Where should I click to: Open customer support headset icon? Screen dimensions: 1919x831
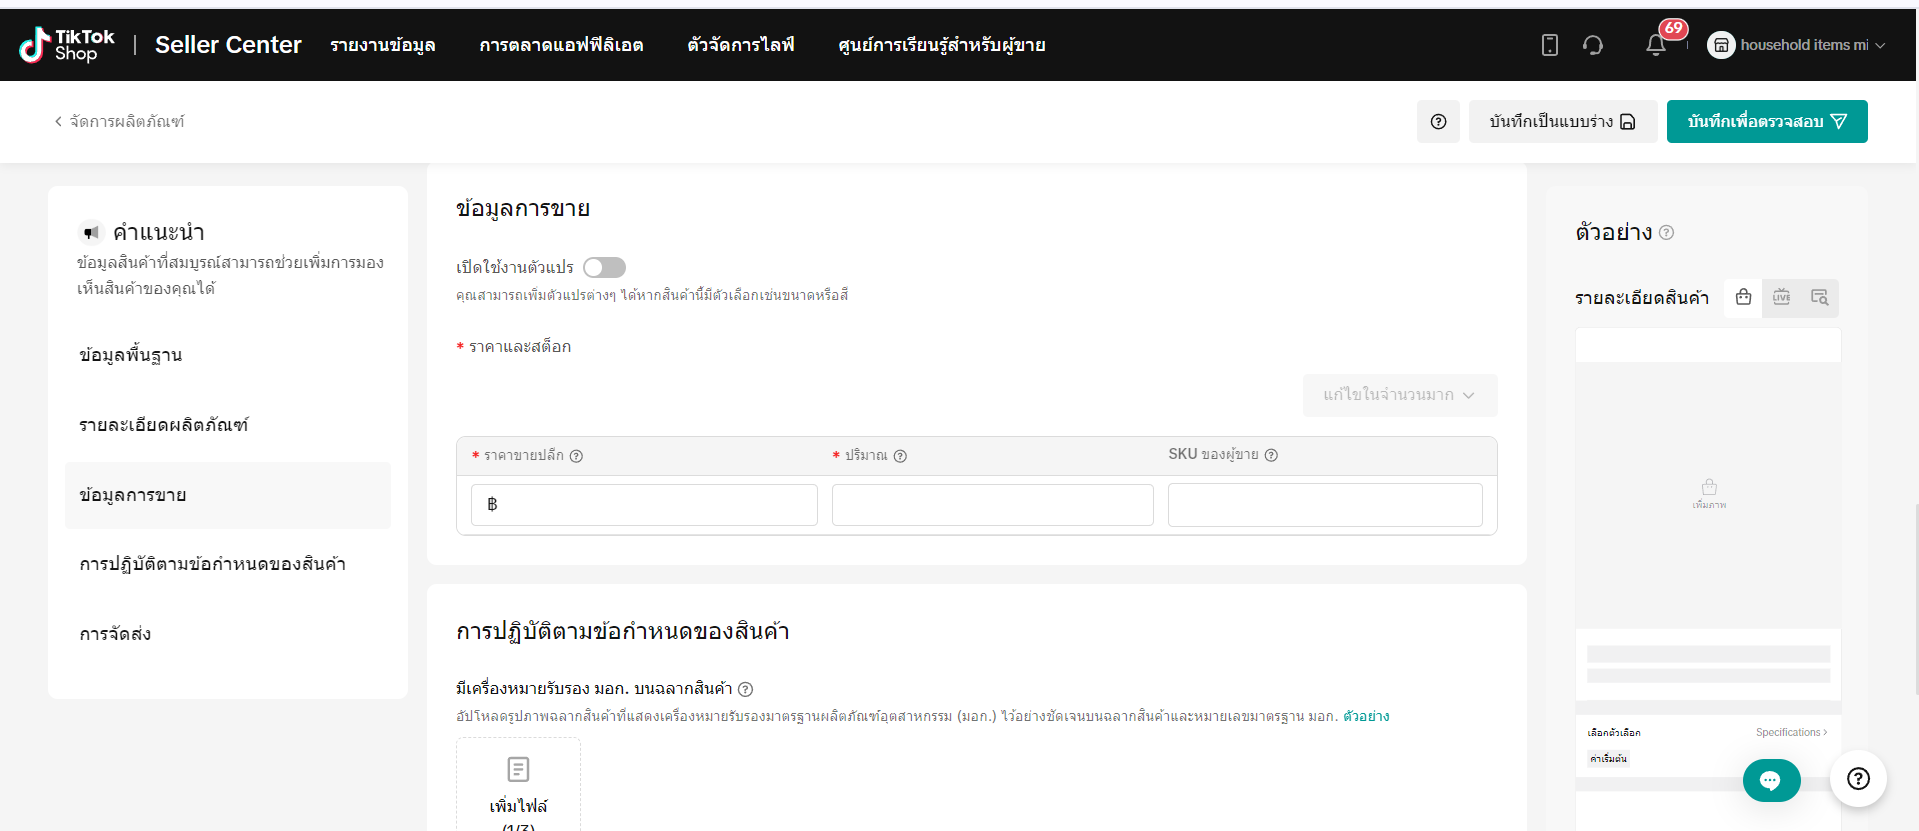pyautogui.click(x=1593, y=45)
